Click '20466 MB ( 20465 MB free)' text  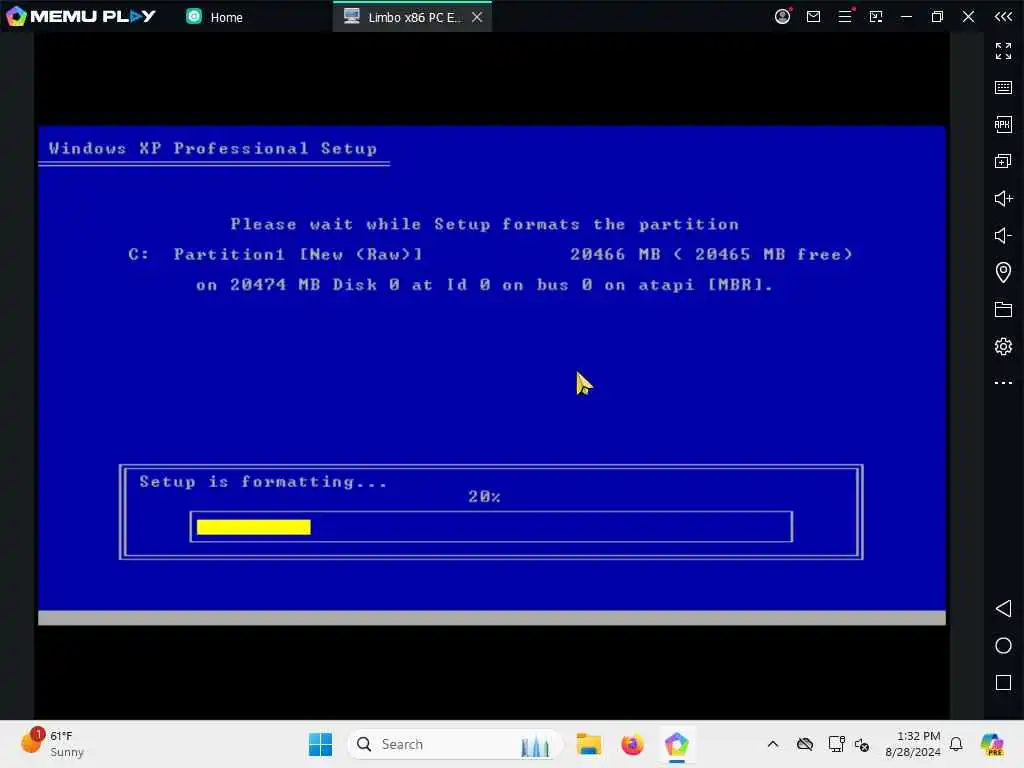[711, 254]
